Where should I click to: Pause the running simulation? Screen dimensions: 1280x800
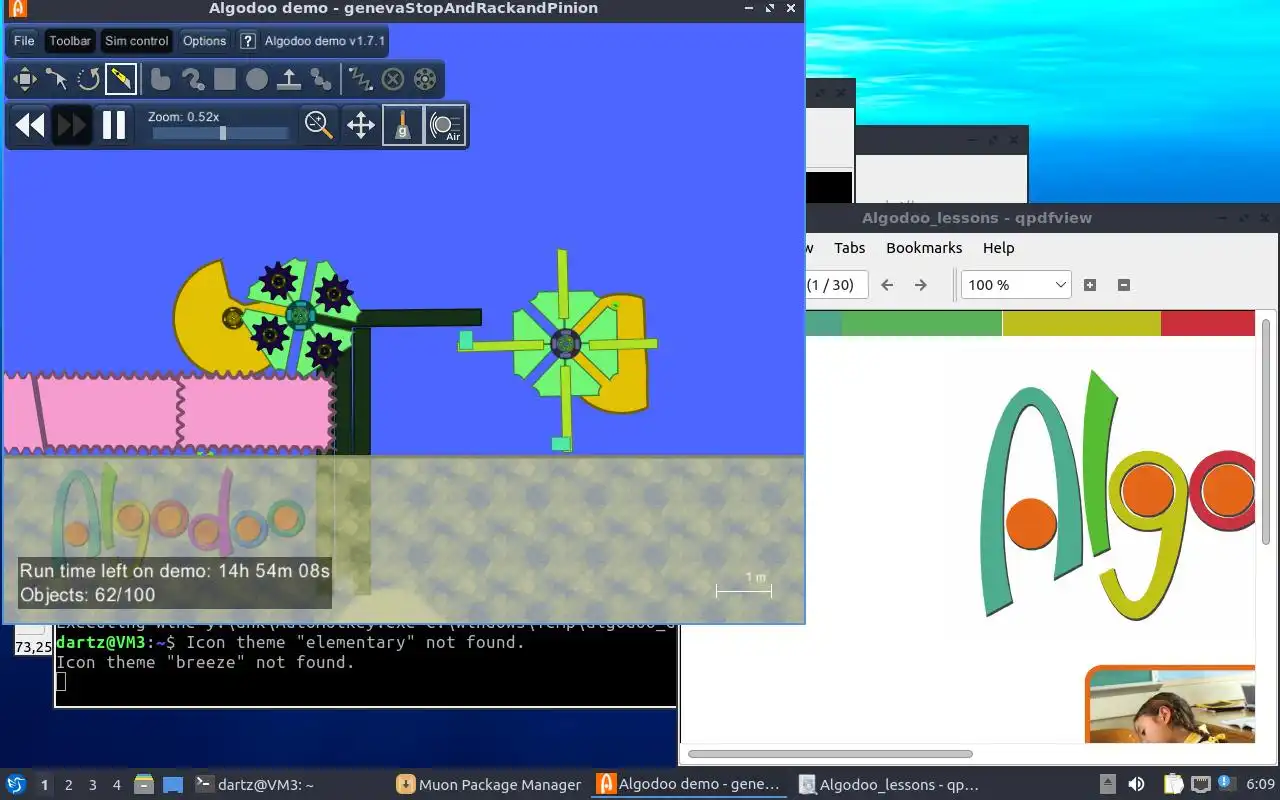click(114, 125)
